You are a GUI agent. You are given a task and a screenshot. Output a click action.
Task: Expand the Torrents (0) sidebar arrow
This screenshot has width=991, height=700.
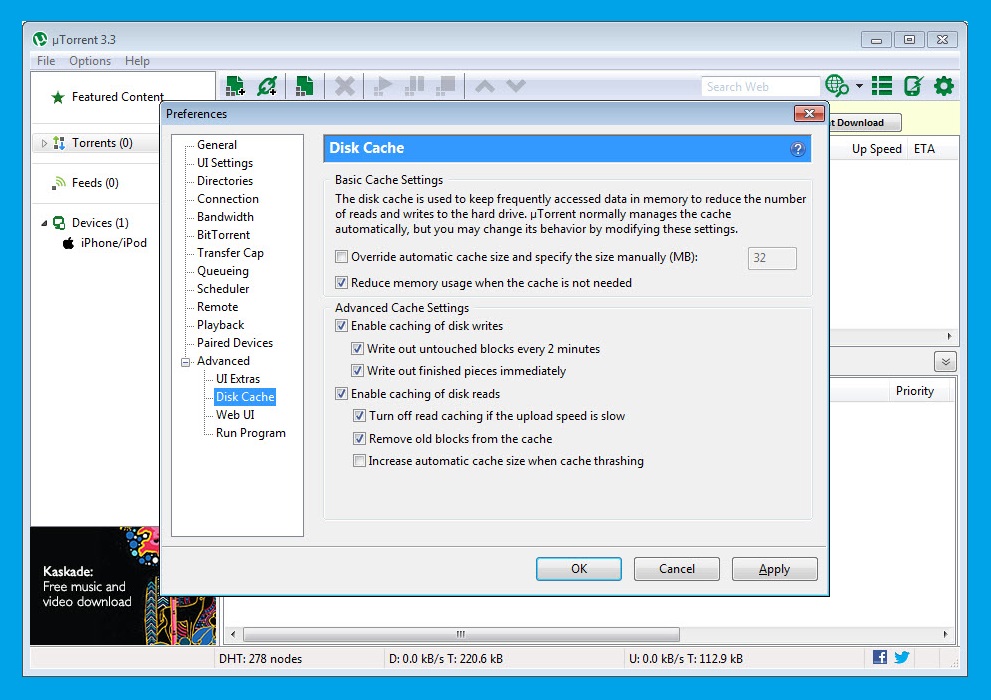44,143
